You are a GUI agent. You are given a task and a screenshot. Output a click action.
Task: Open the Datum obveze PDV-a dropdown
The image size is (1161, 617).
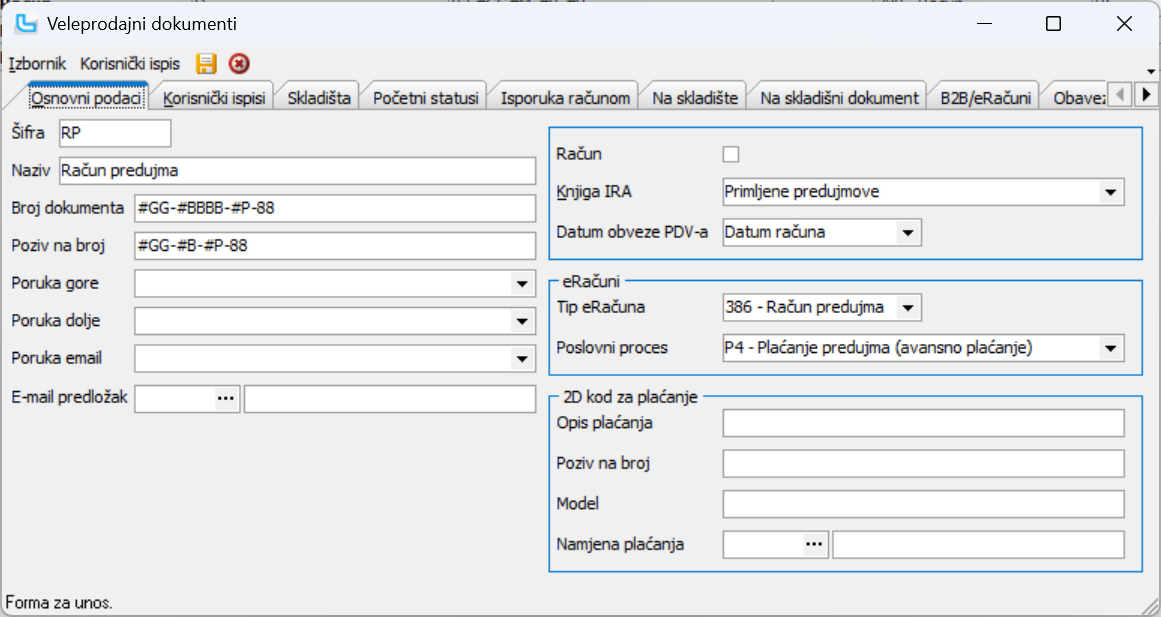907,233
